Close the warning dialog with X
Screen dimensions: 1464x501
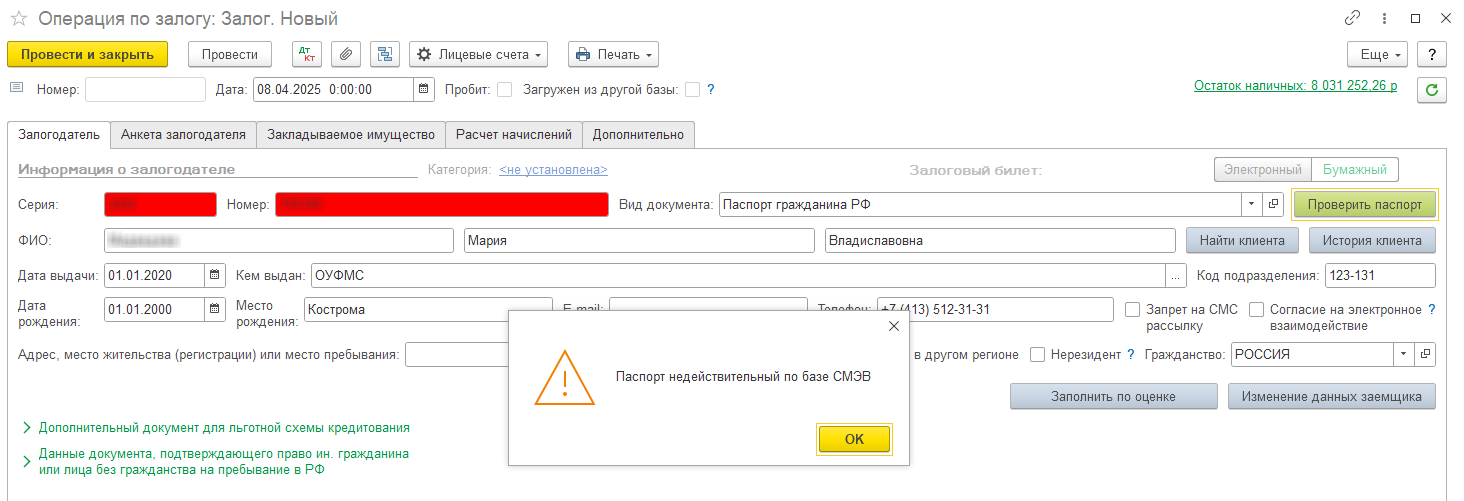click(893, 326)
